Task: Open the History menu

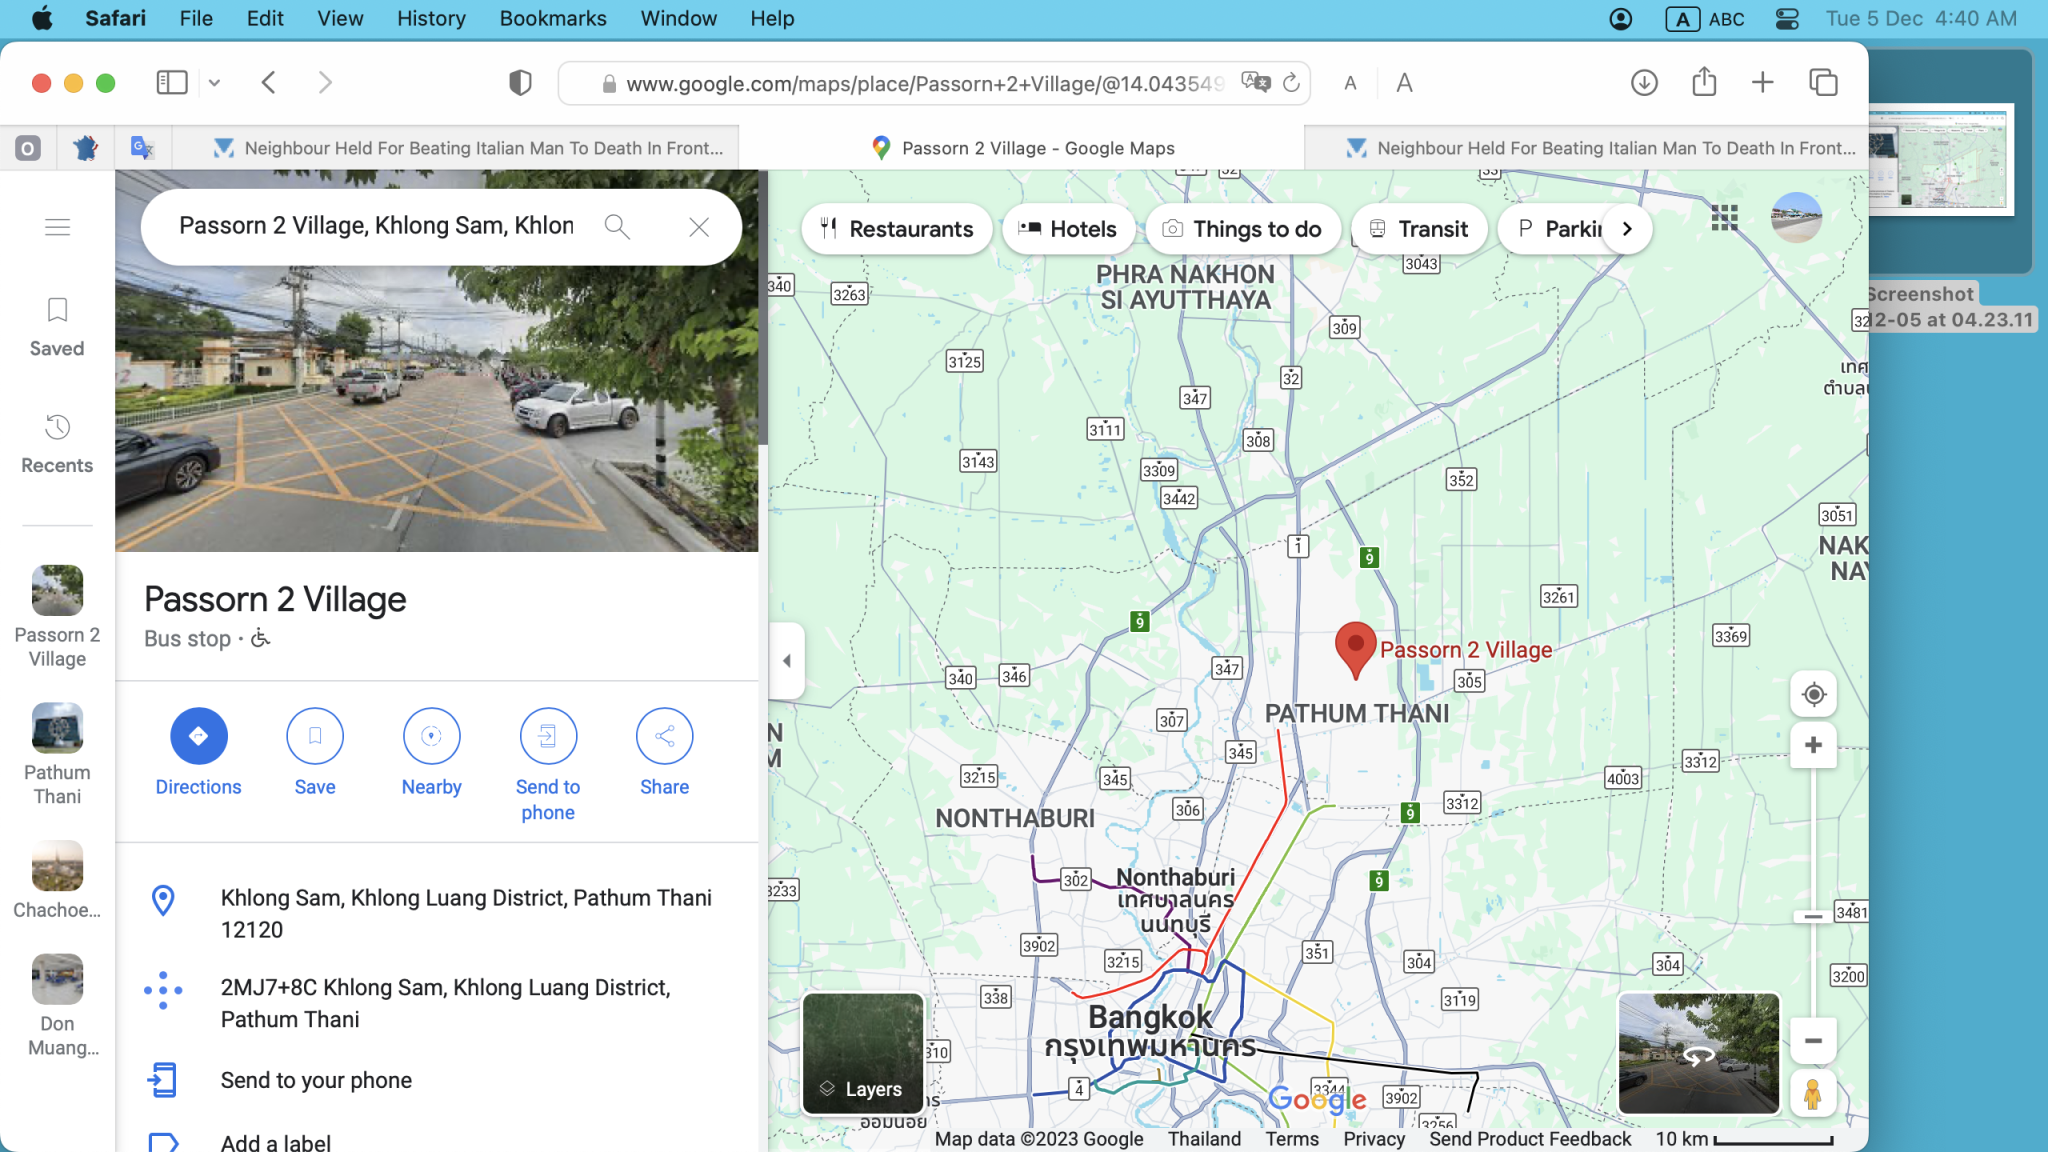Action: pyautogui.click(x=431, y=18)
